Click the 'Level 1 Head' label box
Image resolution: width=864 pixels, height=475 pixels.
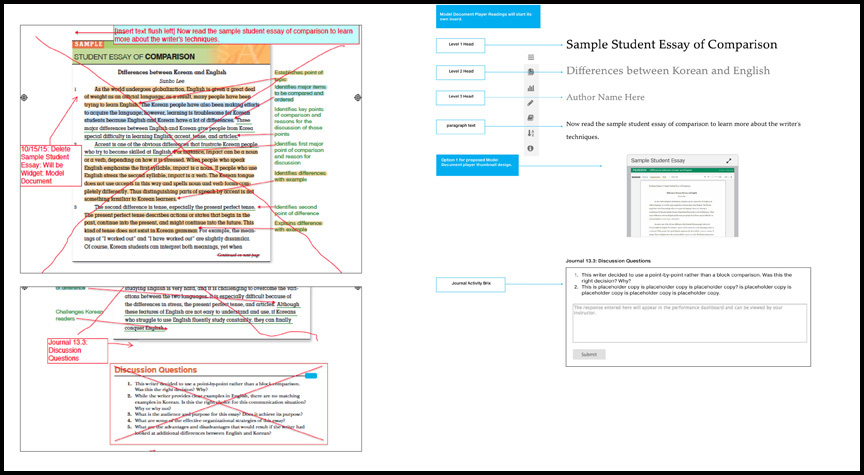[461, 45]
